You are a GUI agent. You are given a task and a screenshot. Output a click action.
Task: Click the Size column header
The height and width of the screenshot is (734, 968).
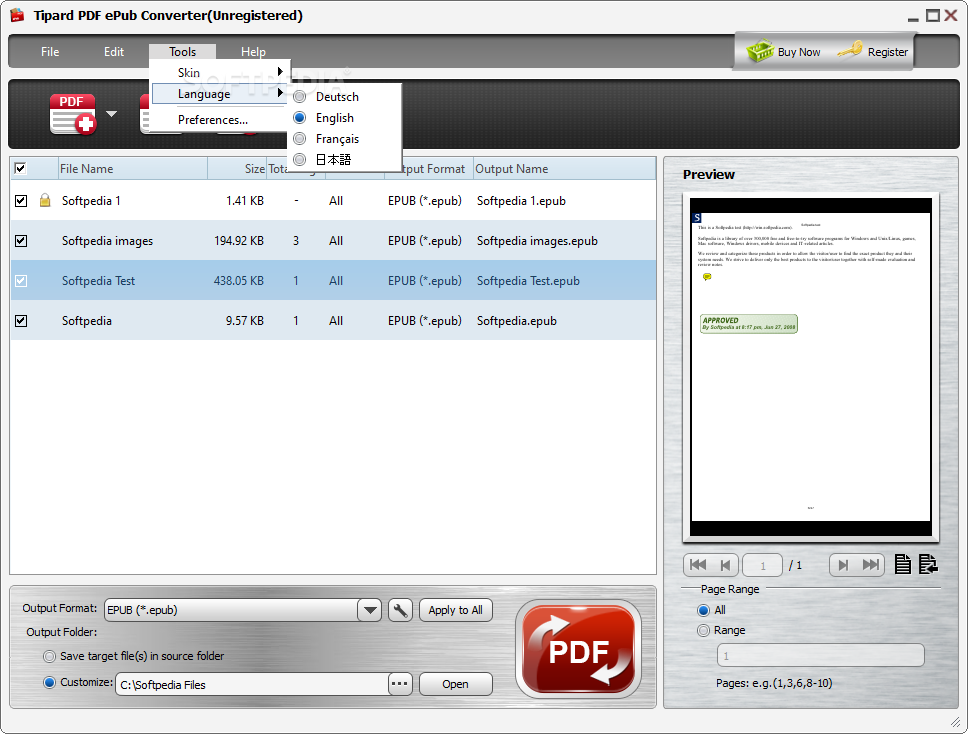pos(237,169)
